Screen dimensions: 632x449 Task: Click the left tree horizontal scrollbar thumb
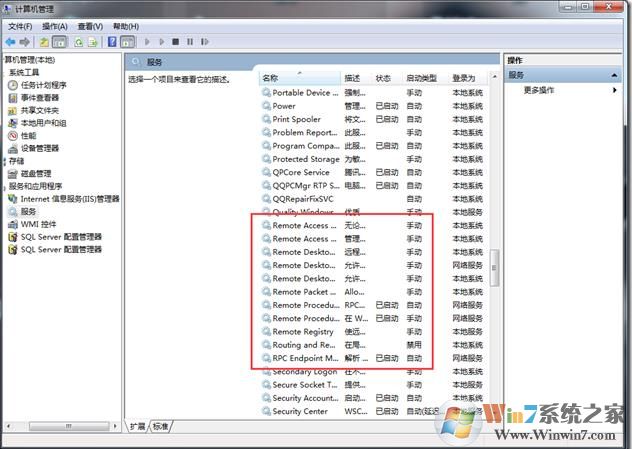click(x=69, y=426)
